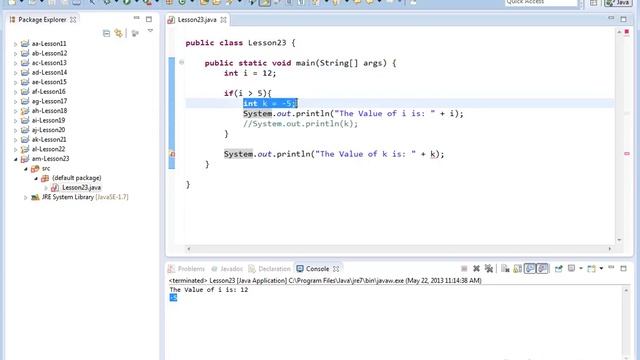This screenshot has height=360, width=640.
Task: Expand the ab-Lesson12 project
Action: pyautogui.click(x=16, y=53)
